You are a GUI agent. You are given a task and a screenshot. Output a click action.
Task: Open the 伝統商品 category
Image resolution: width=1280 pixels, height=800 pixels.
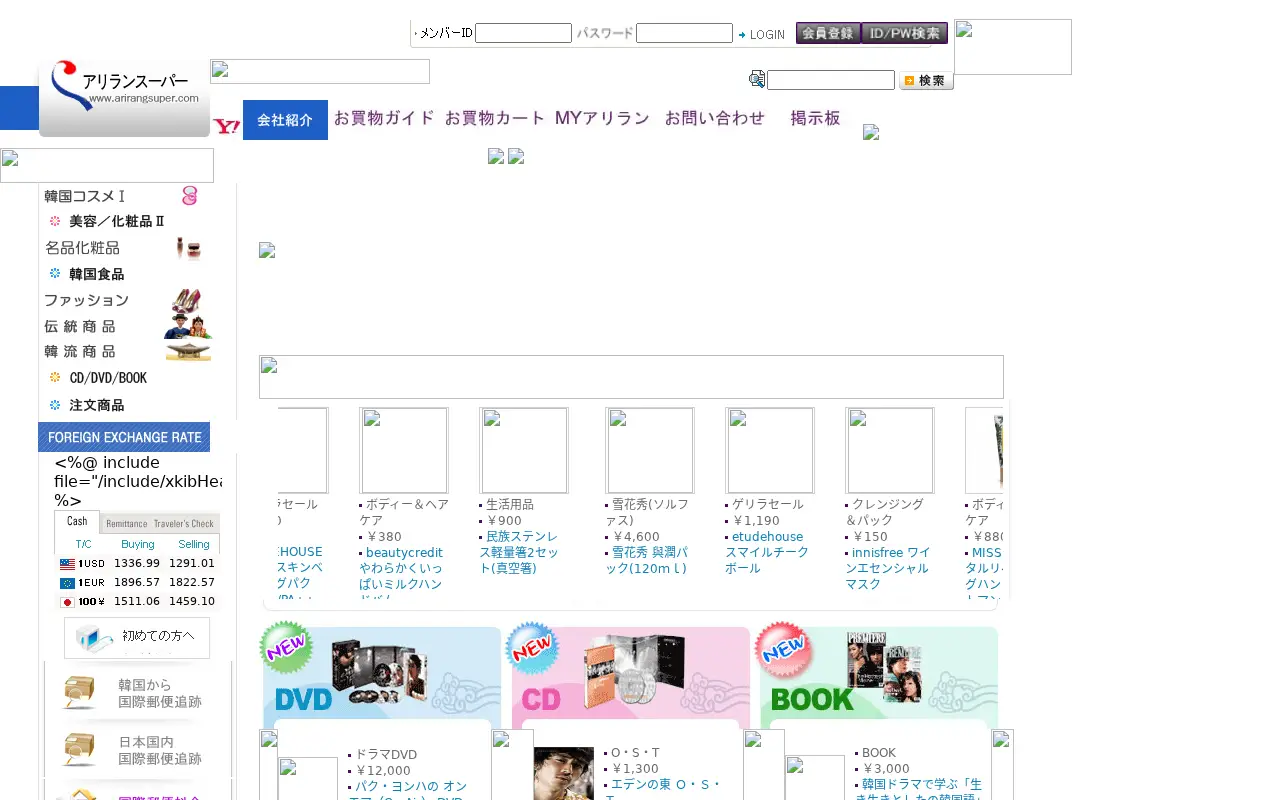(x=124, y=326)
